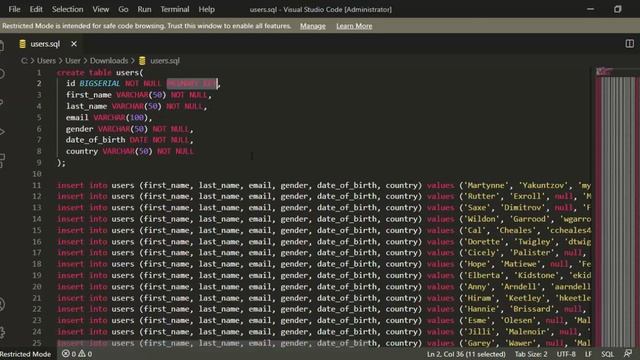Image resolution: width=640 pixels, height=360 pixels.
Task: Open the Run menu
Action: point(144,9)
